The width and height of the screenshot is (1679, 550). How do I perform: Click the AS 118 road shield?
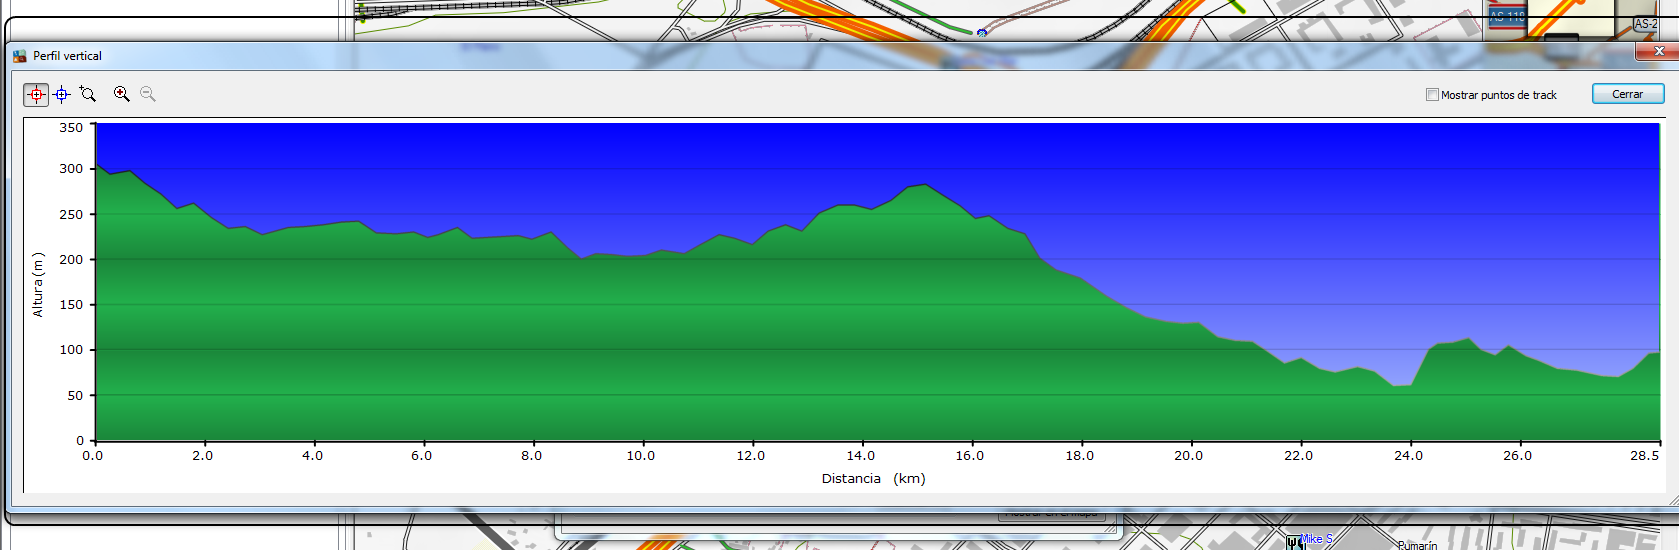coord(1507,17)
